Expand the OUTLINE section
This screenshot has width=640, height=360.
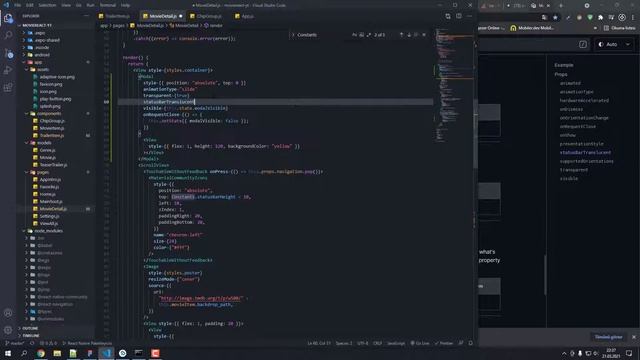tap(30, 328)
